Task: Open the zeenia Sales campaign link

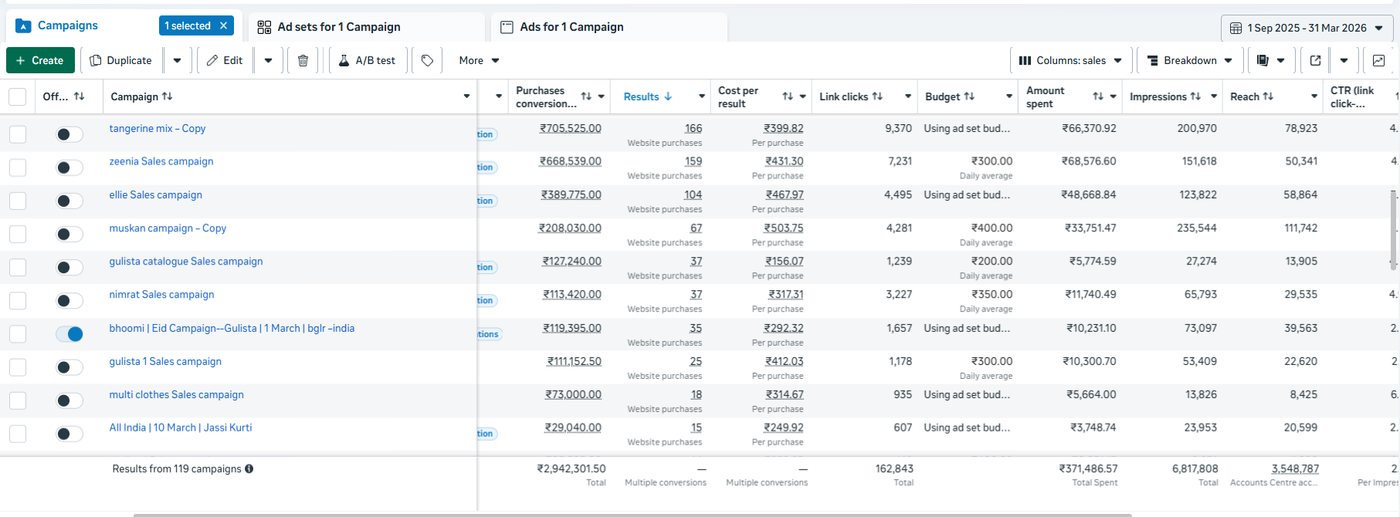Action: 161,161
